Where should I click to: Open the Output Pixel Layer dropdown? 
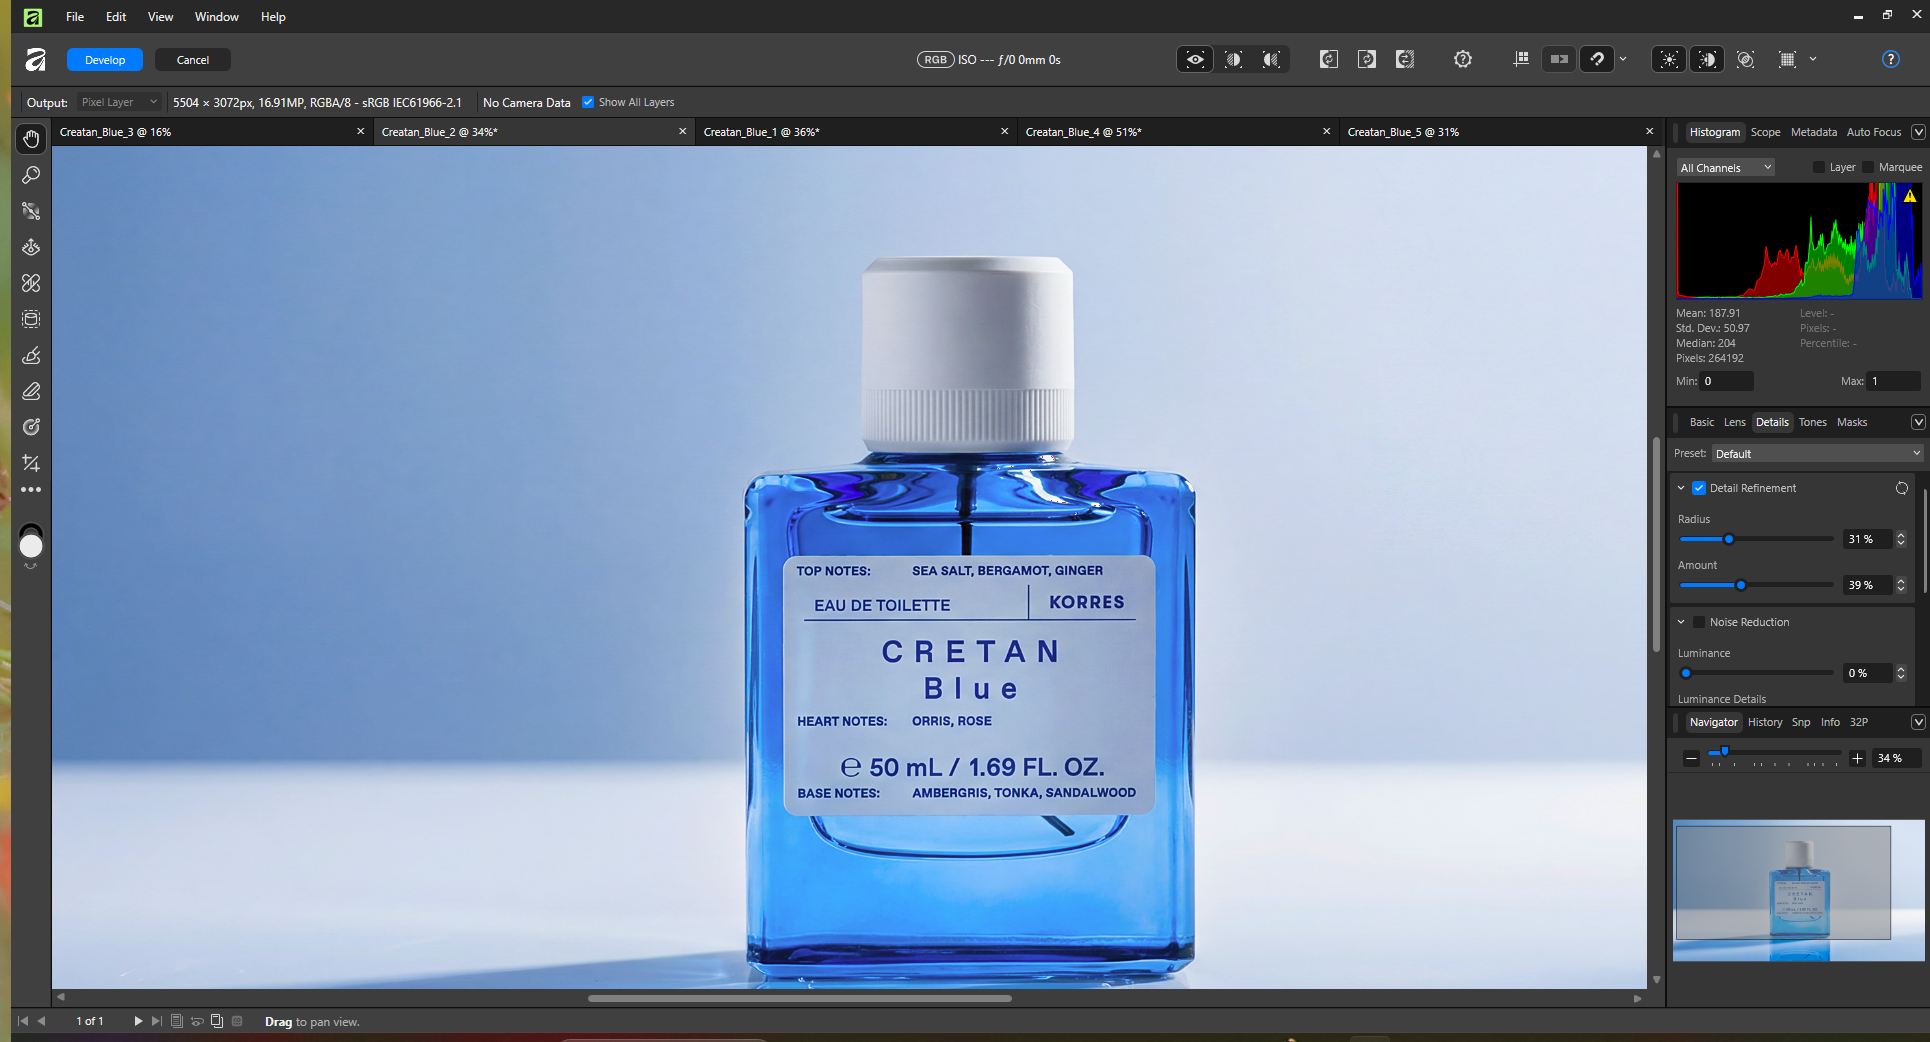point(119,102)
